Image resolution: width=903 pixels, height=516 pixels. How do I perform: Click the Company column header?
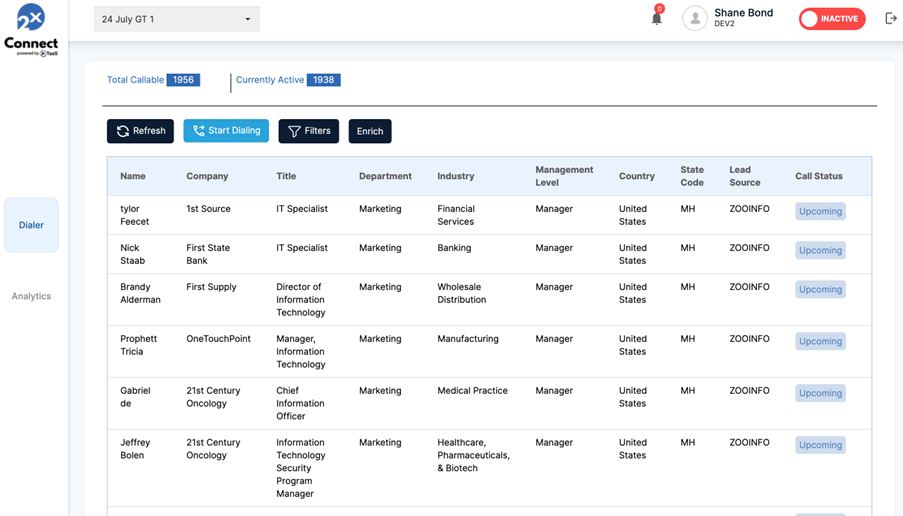(x=207, y=176)
